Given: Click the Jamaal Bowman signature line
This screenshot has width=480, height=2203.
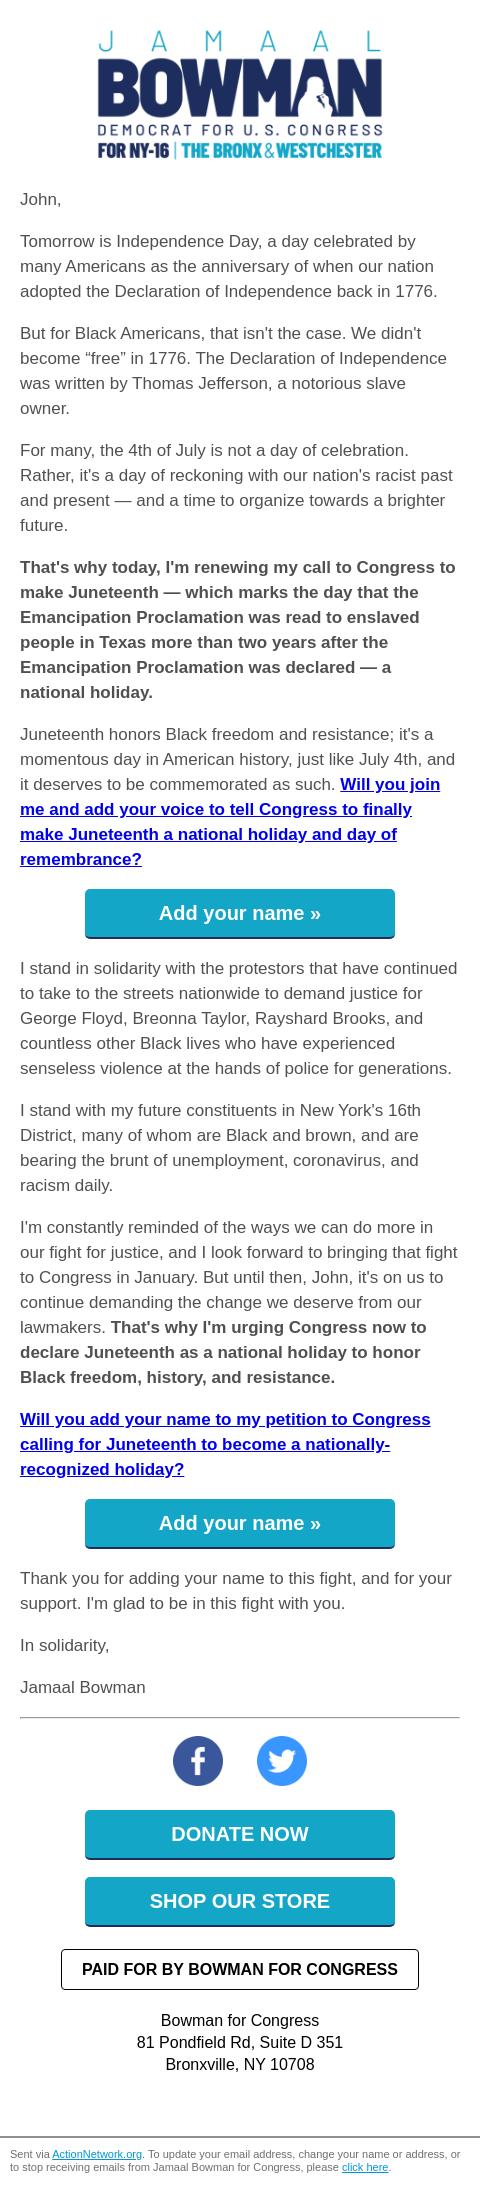Looking at the screenshot, I should coord(83,1687).
